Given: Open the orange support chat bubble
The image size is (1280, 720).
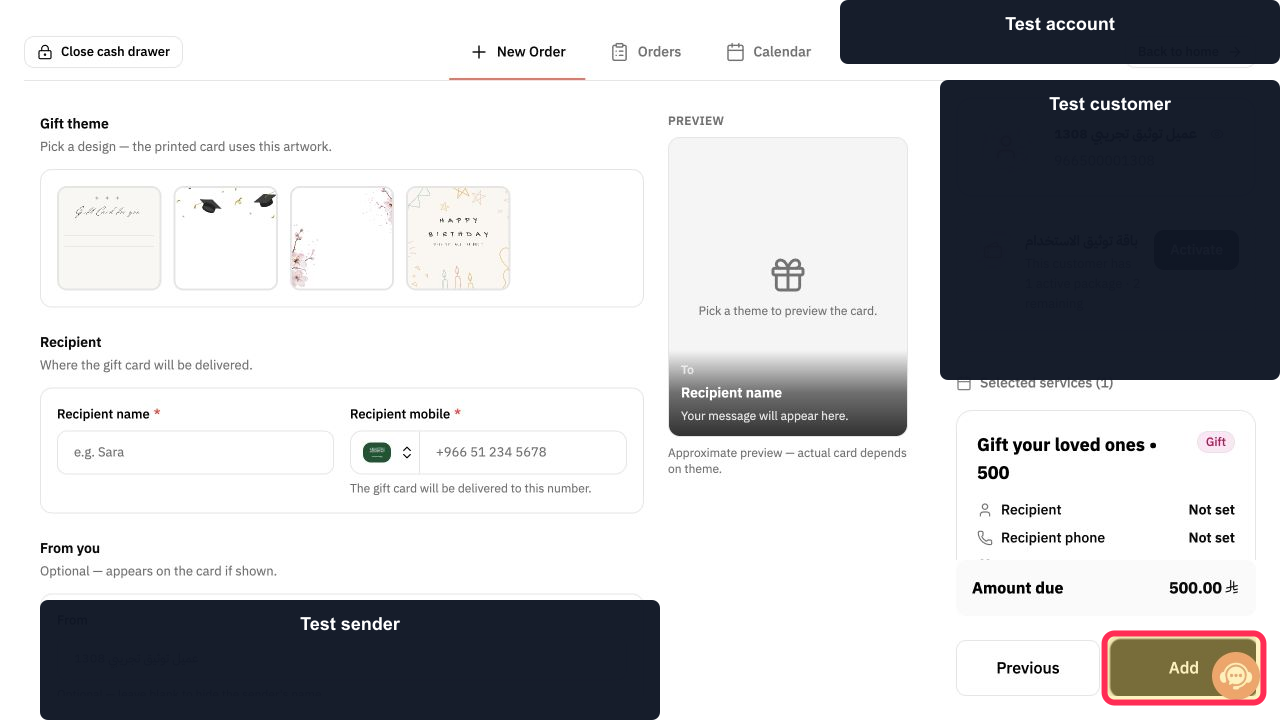Looking at the screenshot, I should click(x=1236, y=677).
